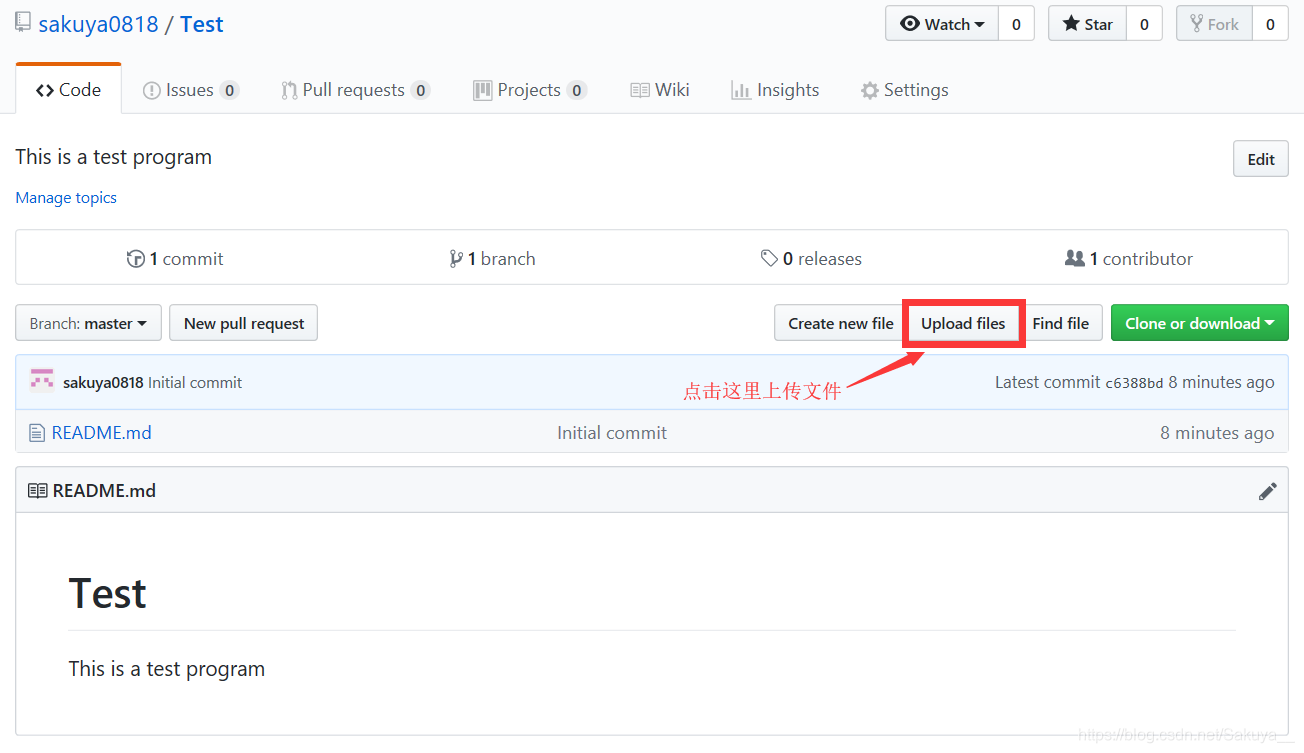Click the commit history clock icon
Image resolution: width=1304 pixels, height=753 pixels.
[x=136, y=259]
